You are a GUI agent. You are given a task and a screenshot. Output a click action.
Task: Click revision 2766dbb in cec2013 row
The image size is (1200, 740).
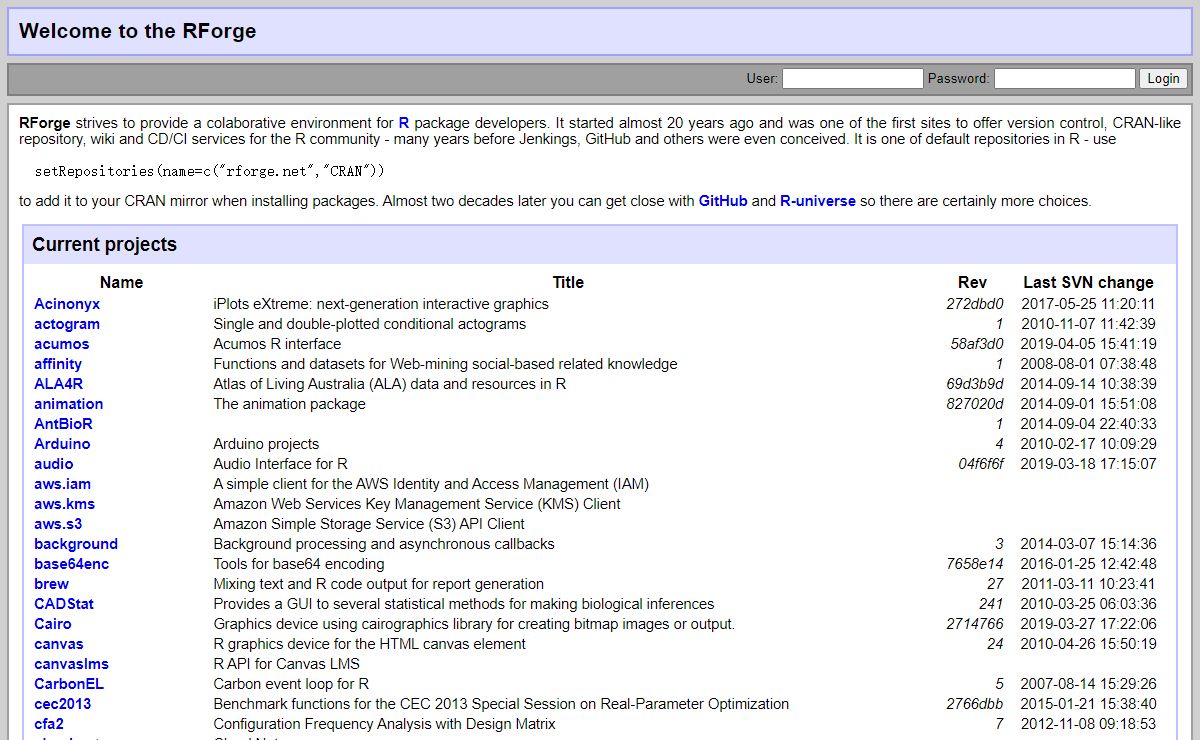click(x=974, y=704)
